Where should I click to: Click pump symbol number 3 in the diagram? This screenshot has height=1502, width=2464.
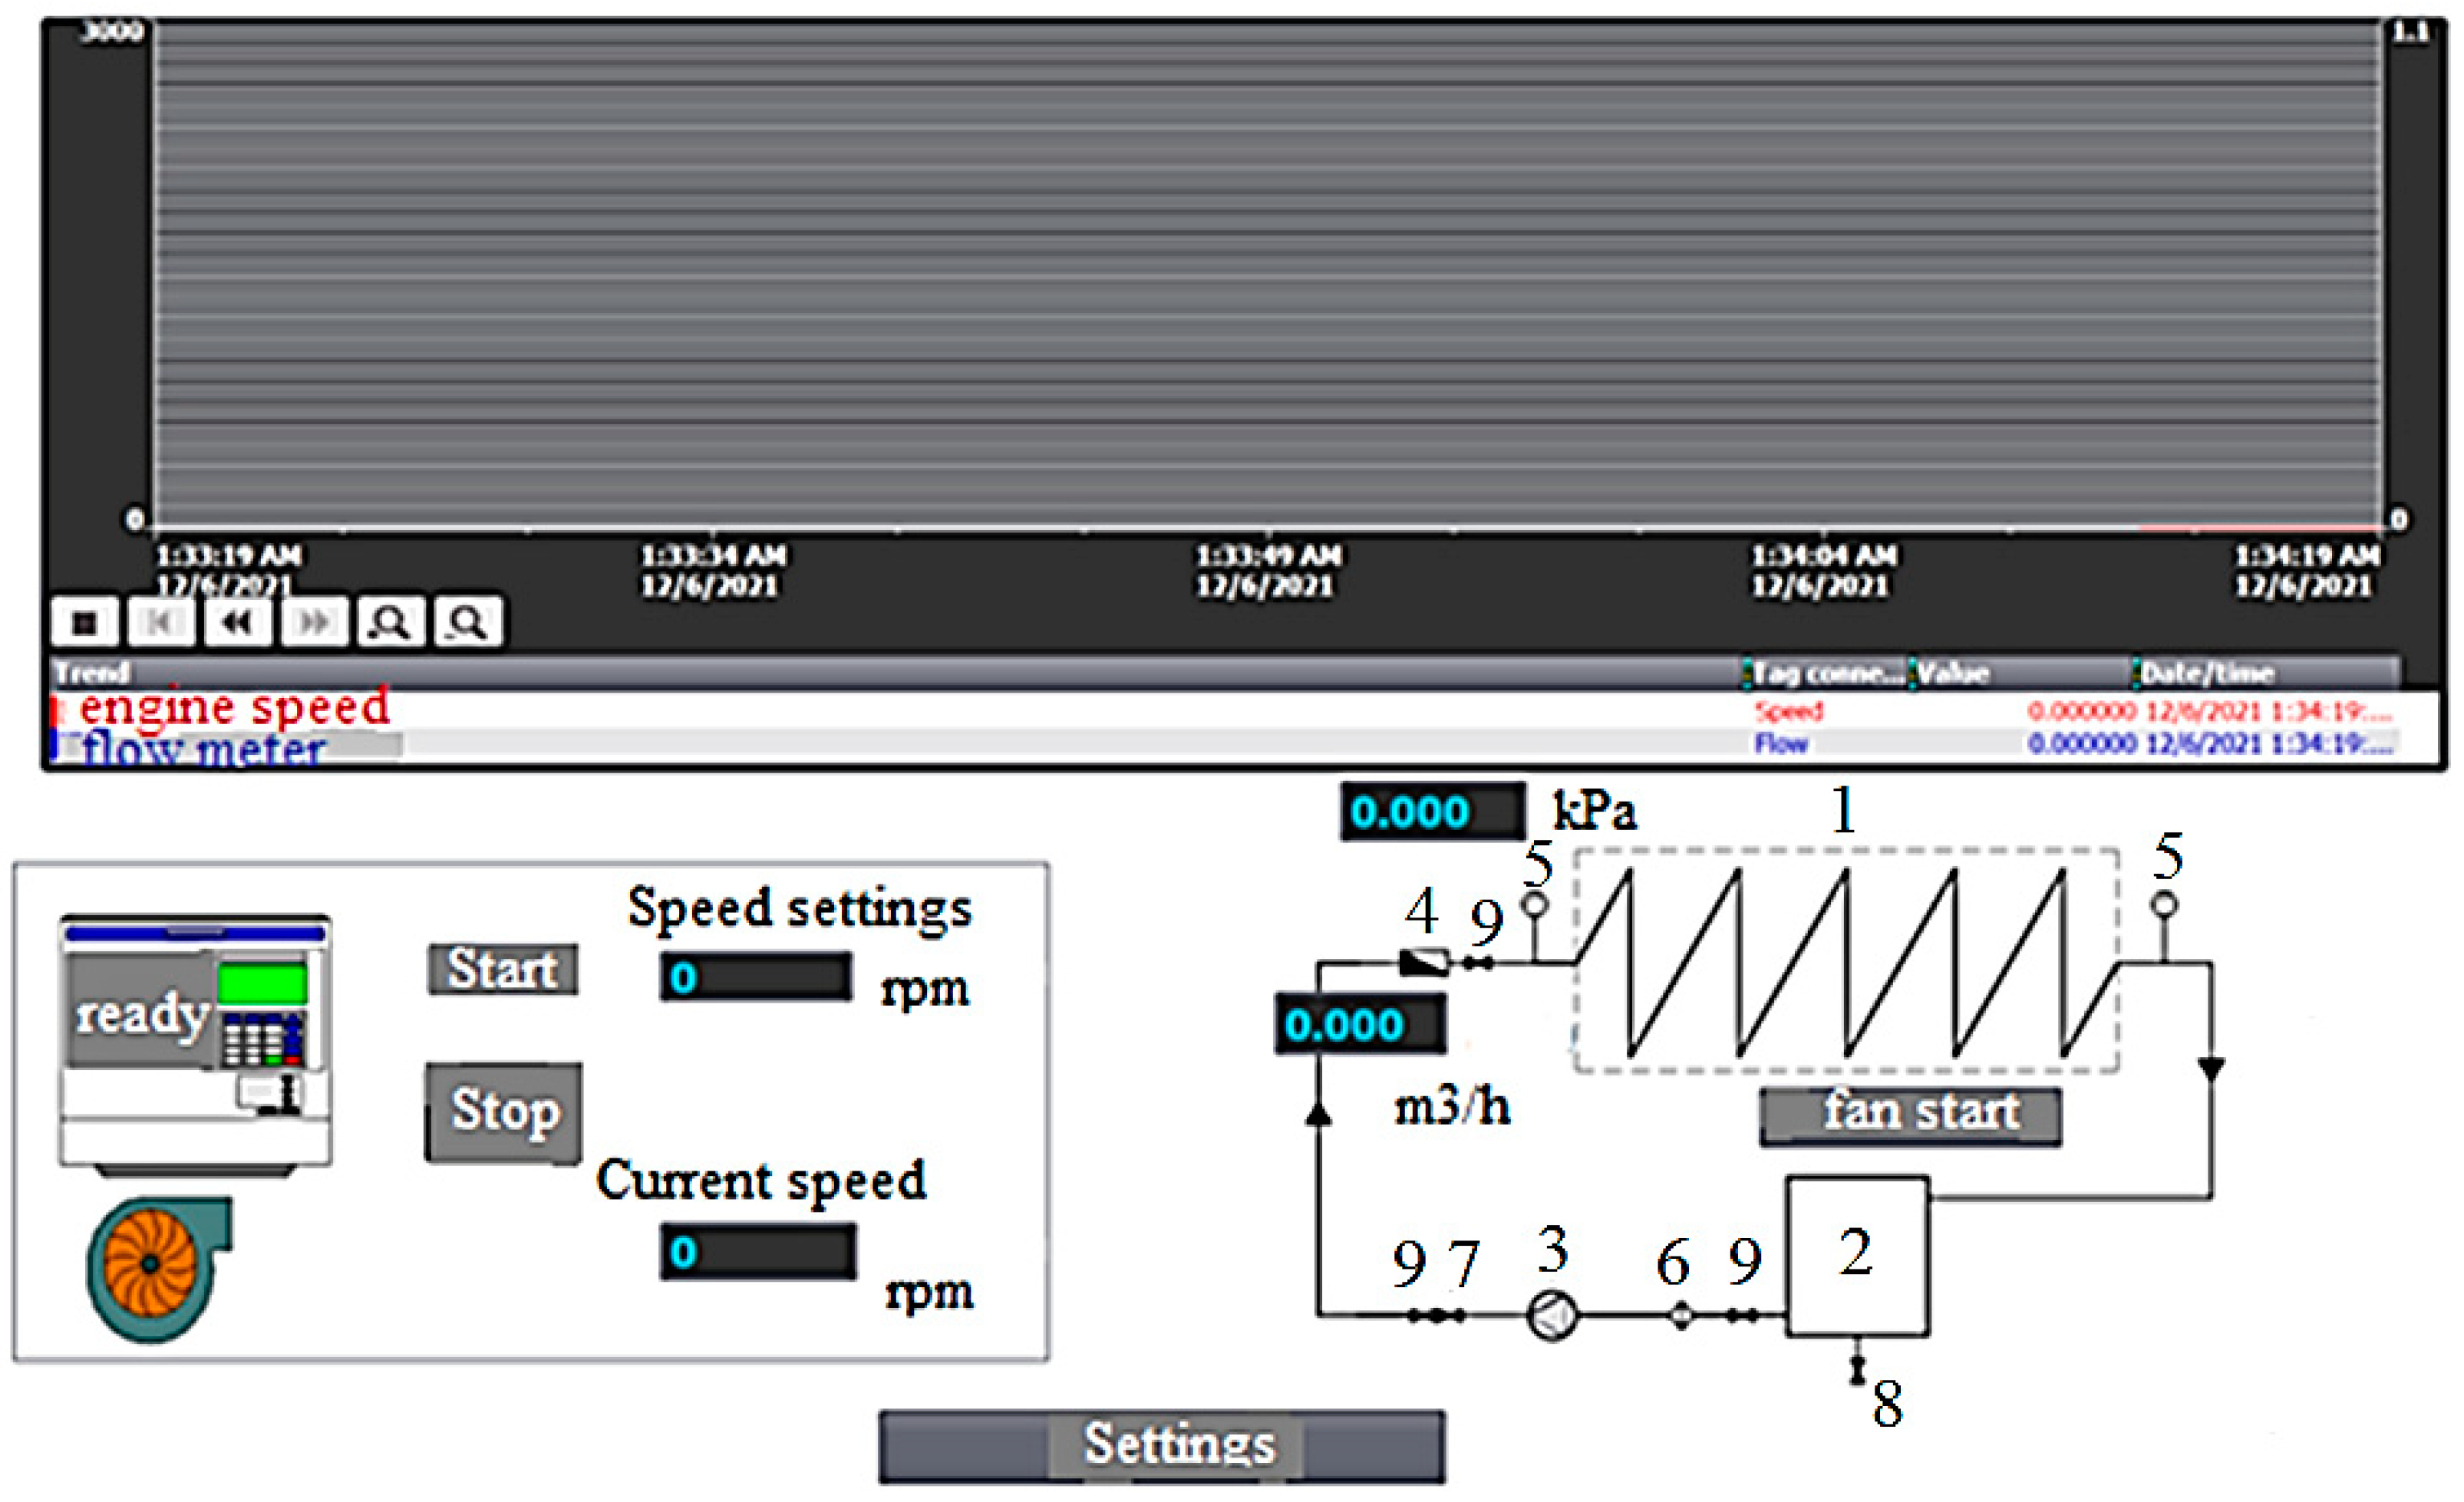click(x=1552, y=1315)
